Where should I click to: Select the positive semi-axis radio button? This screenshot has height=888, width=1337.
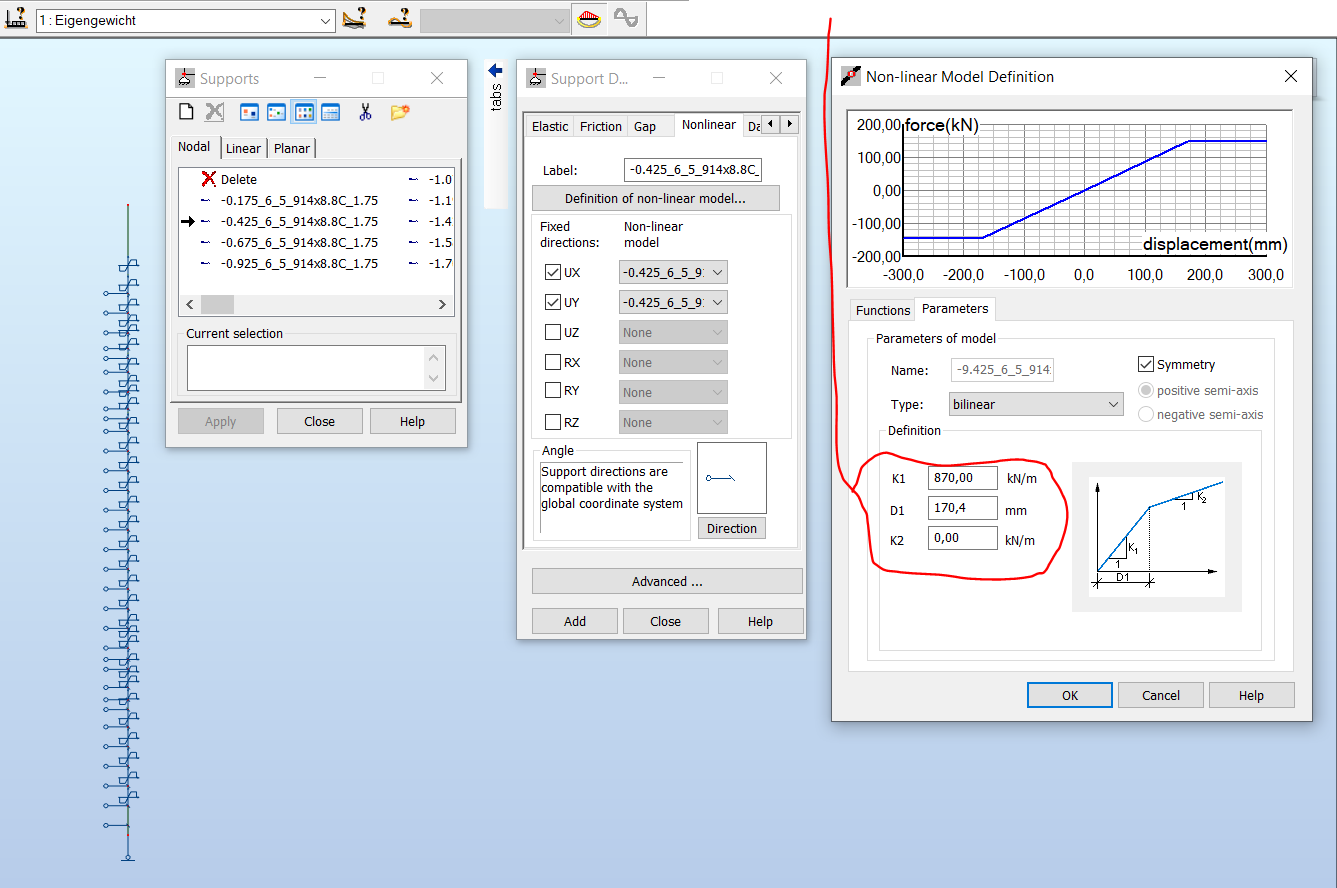point(1146,391)
